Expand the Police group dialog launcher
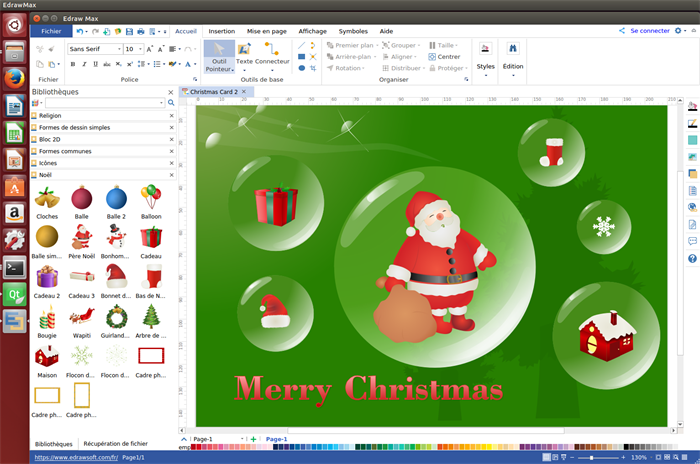This screenshot has width=700, height=464. (195, 79)
